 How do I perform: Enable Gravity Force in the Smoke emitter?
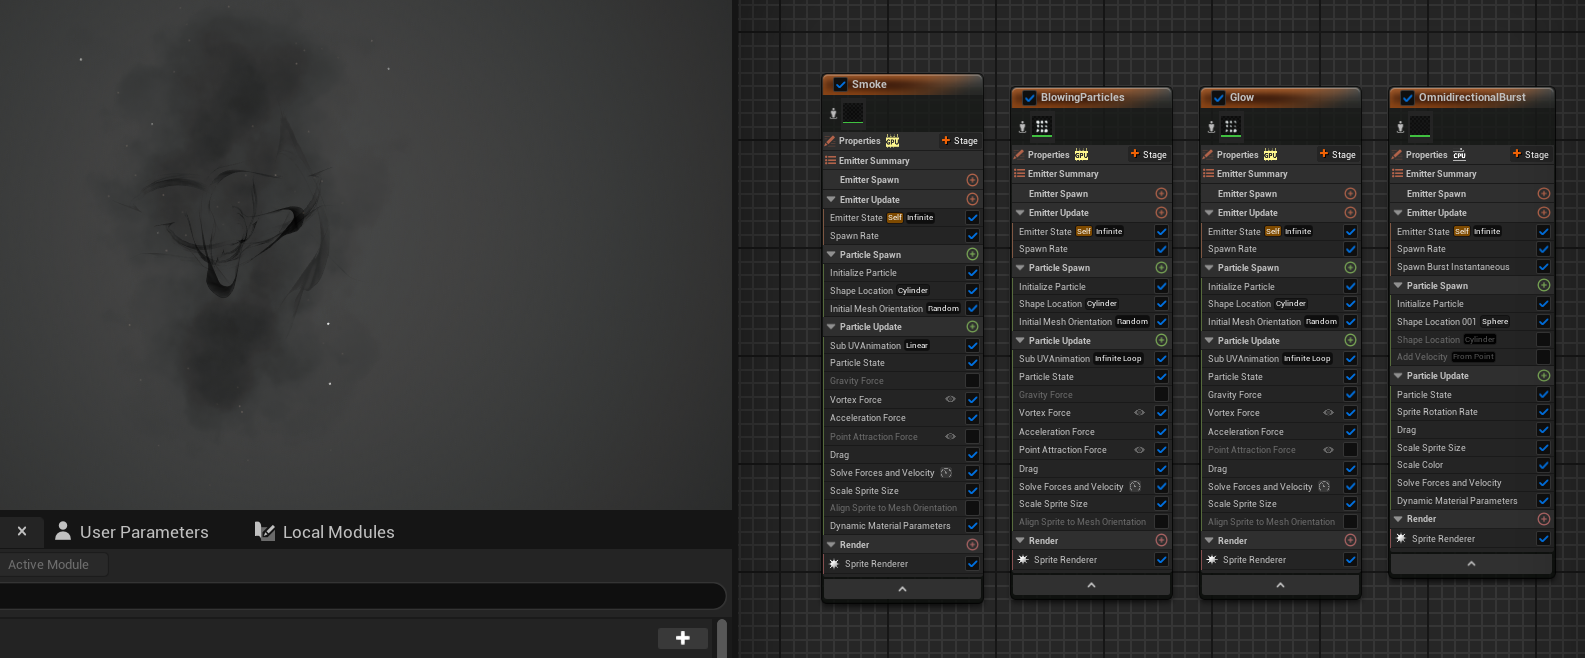972,381
